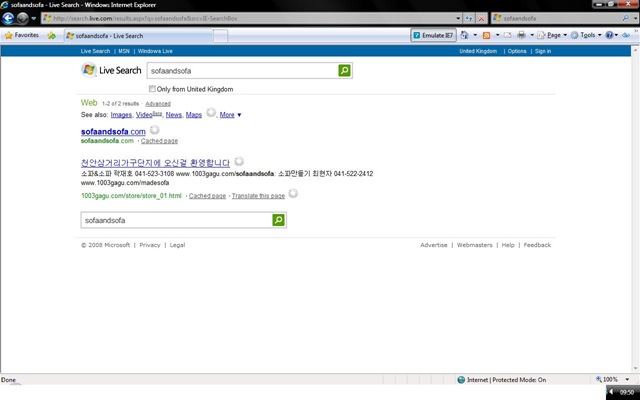Go back with the blue Back arrow
Screen dimensions: 640x400
8,18
